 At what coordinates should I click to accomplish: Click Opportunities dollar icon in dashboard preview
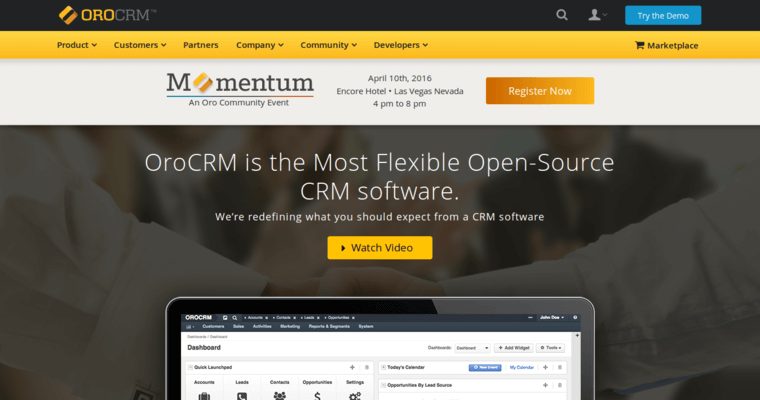[x=317, y=396]
